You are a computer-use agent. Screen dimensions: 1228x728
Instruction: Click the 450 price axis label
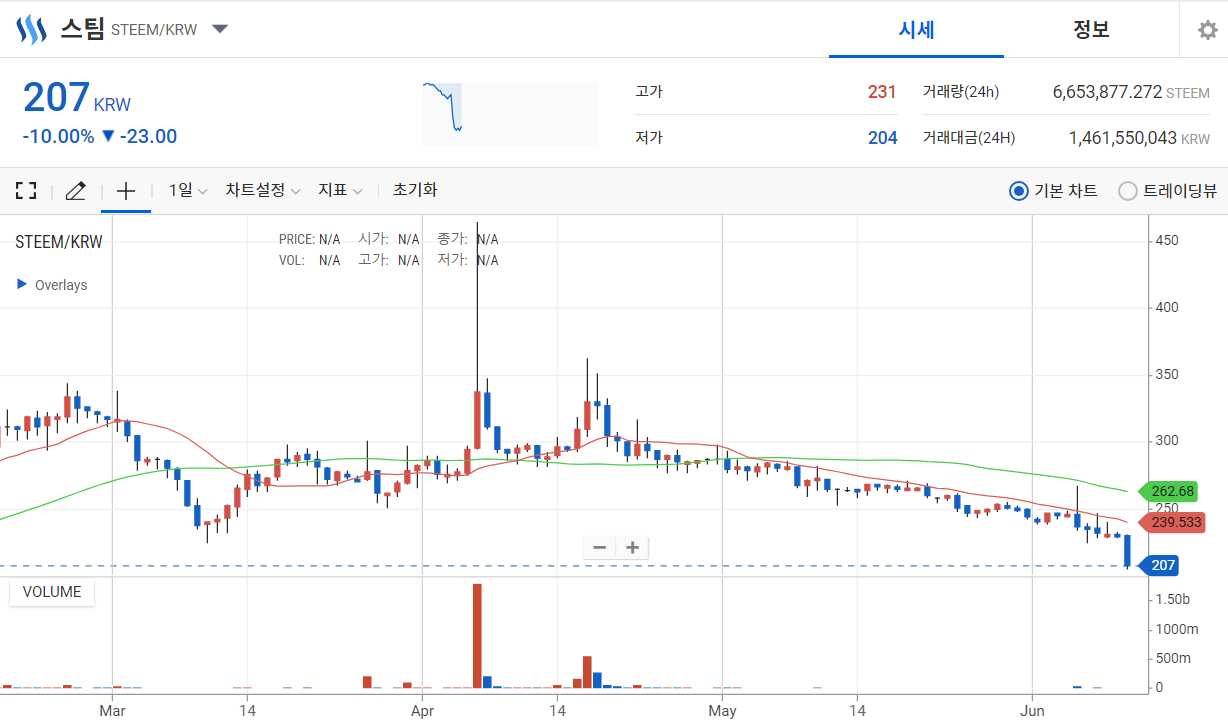point(1166,241)
